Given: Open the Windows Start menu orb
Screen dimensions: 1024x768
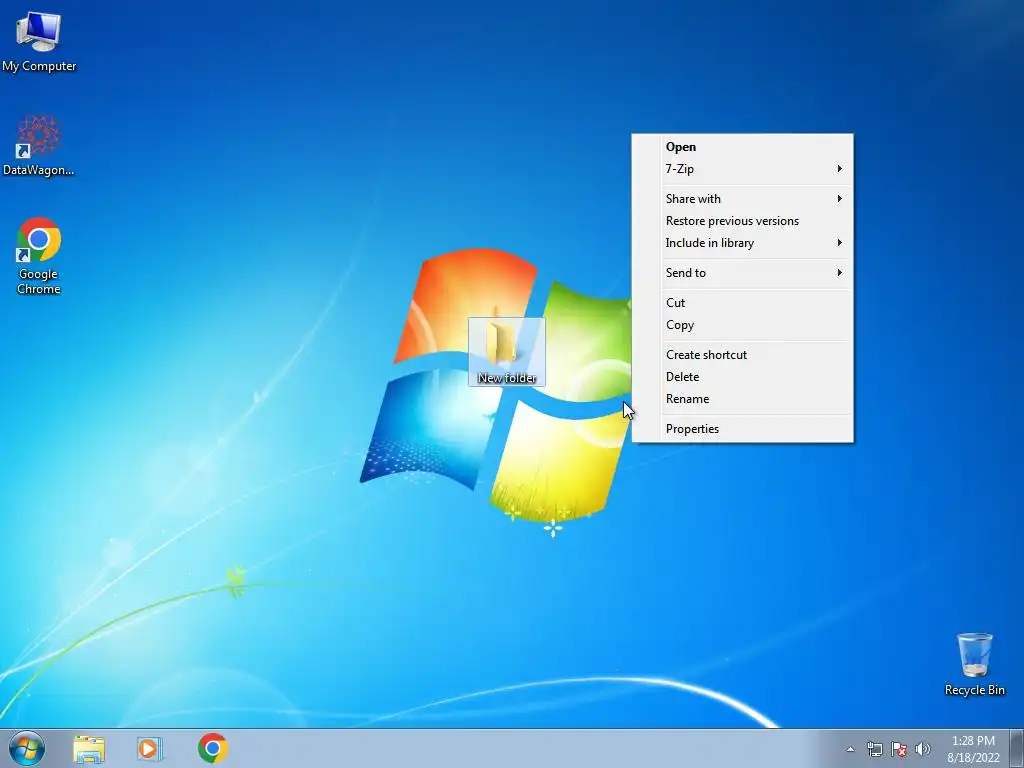Looking at the screenshot, I should click(x=27, y=748).
